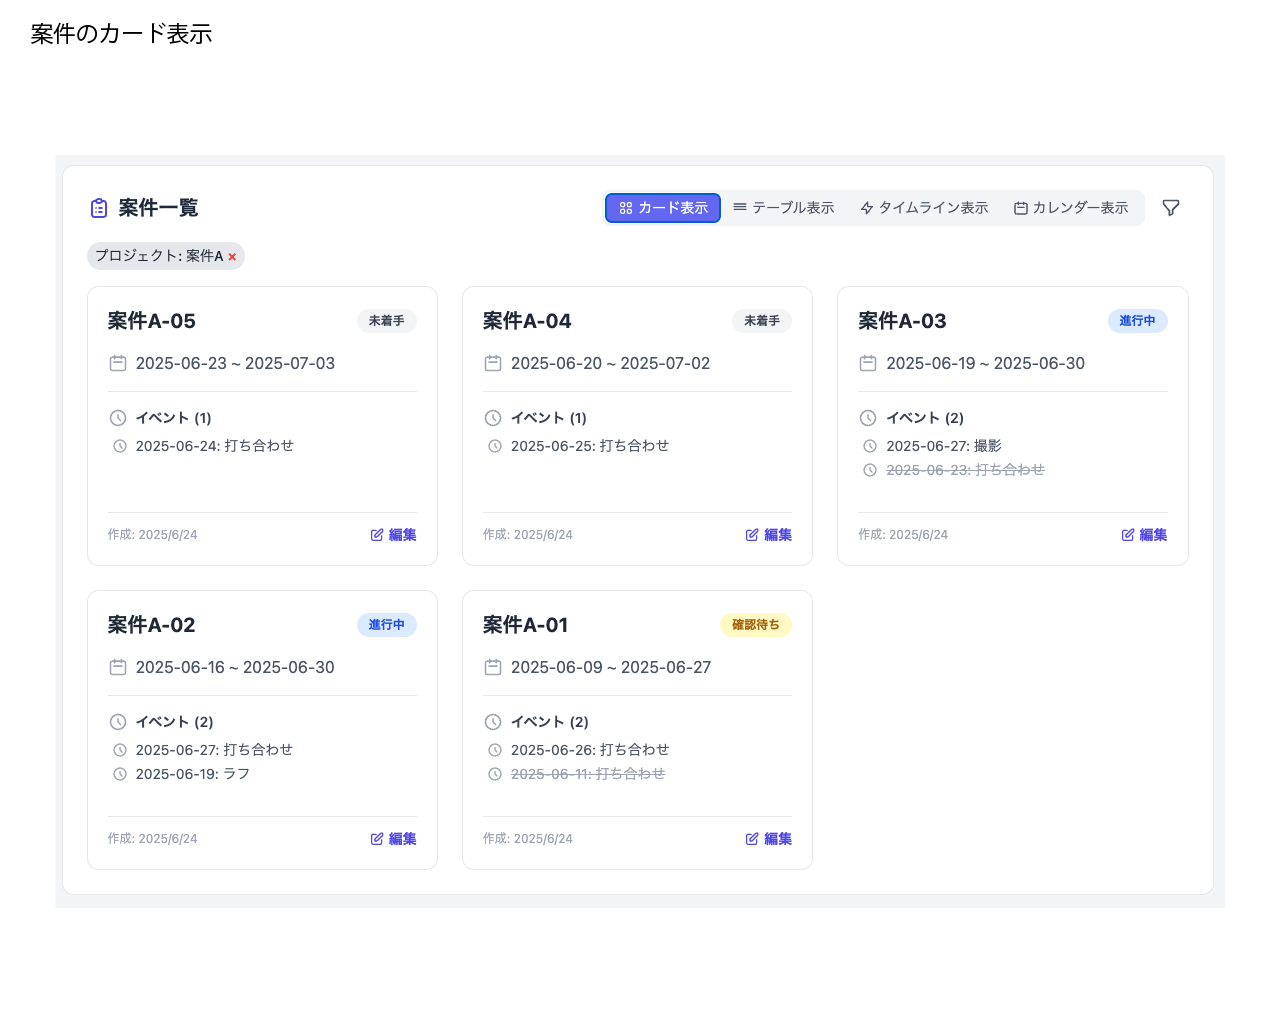Click the calendar icon on 案件A-05
Viewport: 1281px width, 1025px height.
[x=118, y=363]
